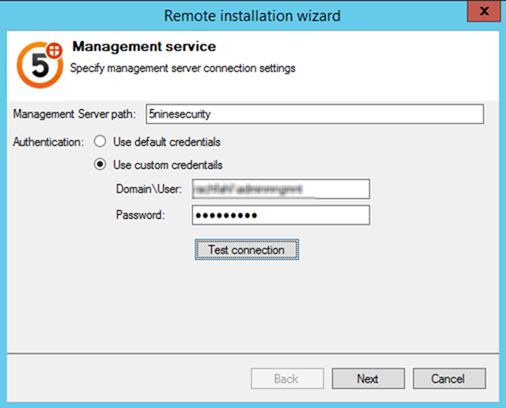Click the disabled Back button
The height and width of the screenshot is (408, 506).
coord(287,379)
